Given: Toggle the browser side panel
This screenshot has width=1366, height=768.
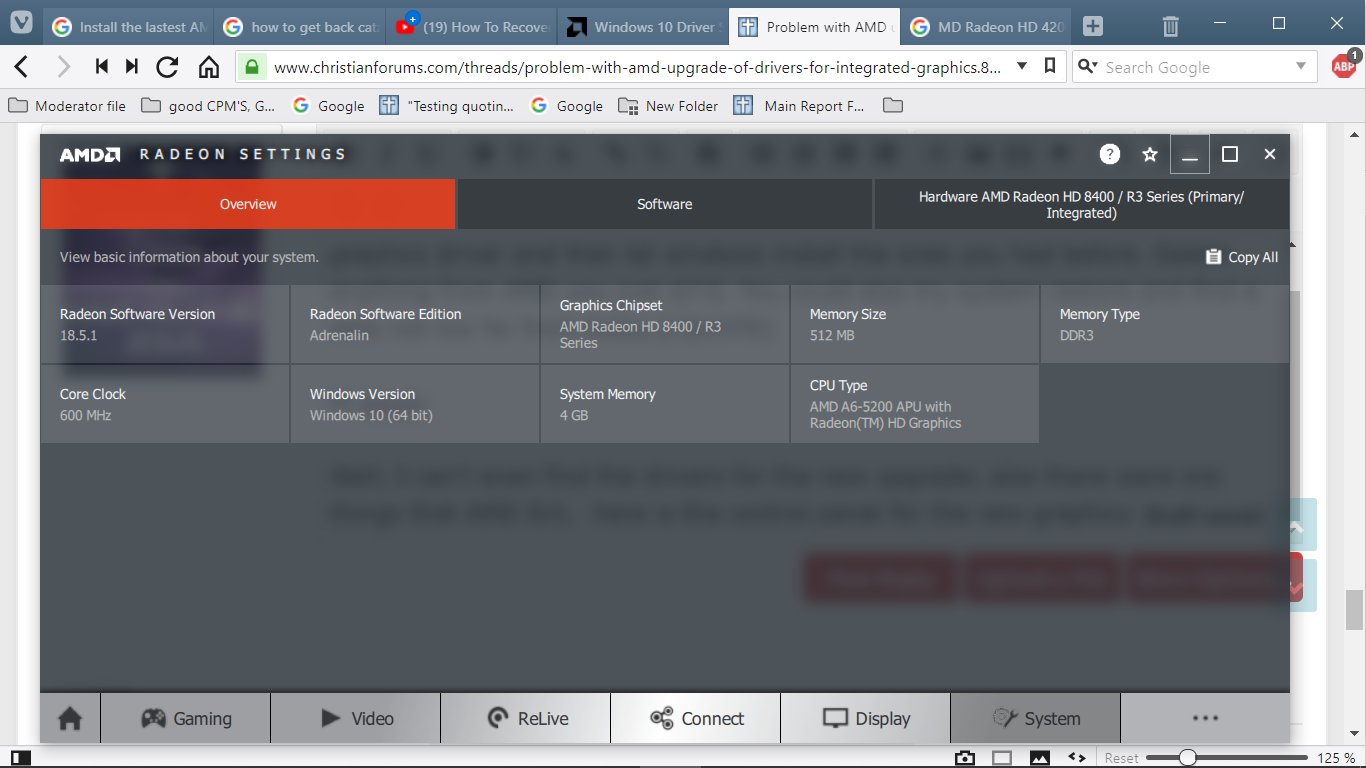Looking at the screenshot, I should pos(20,758).
